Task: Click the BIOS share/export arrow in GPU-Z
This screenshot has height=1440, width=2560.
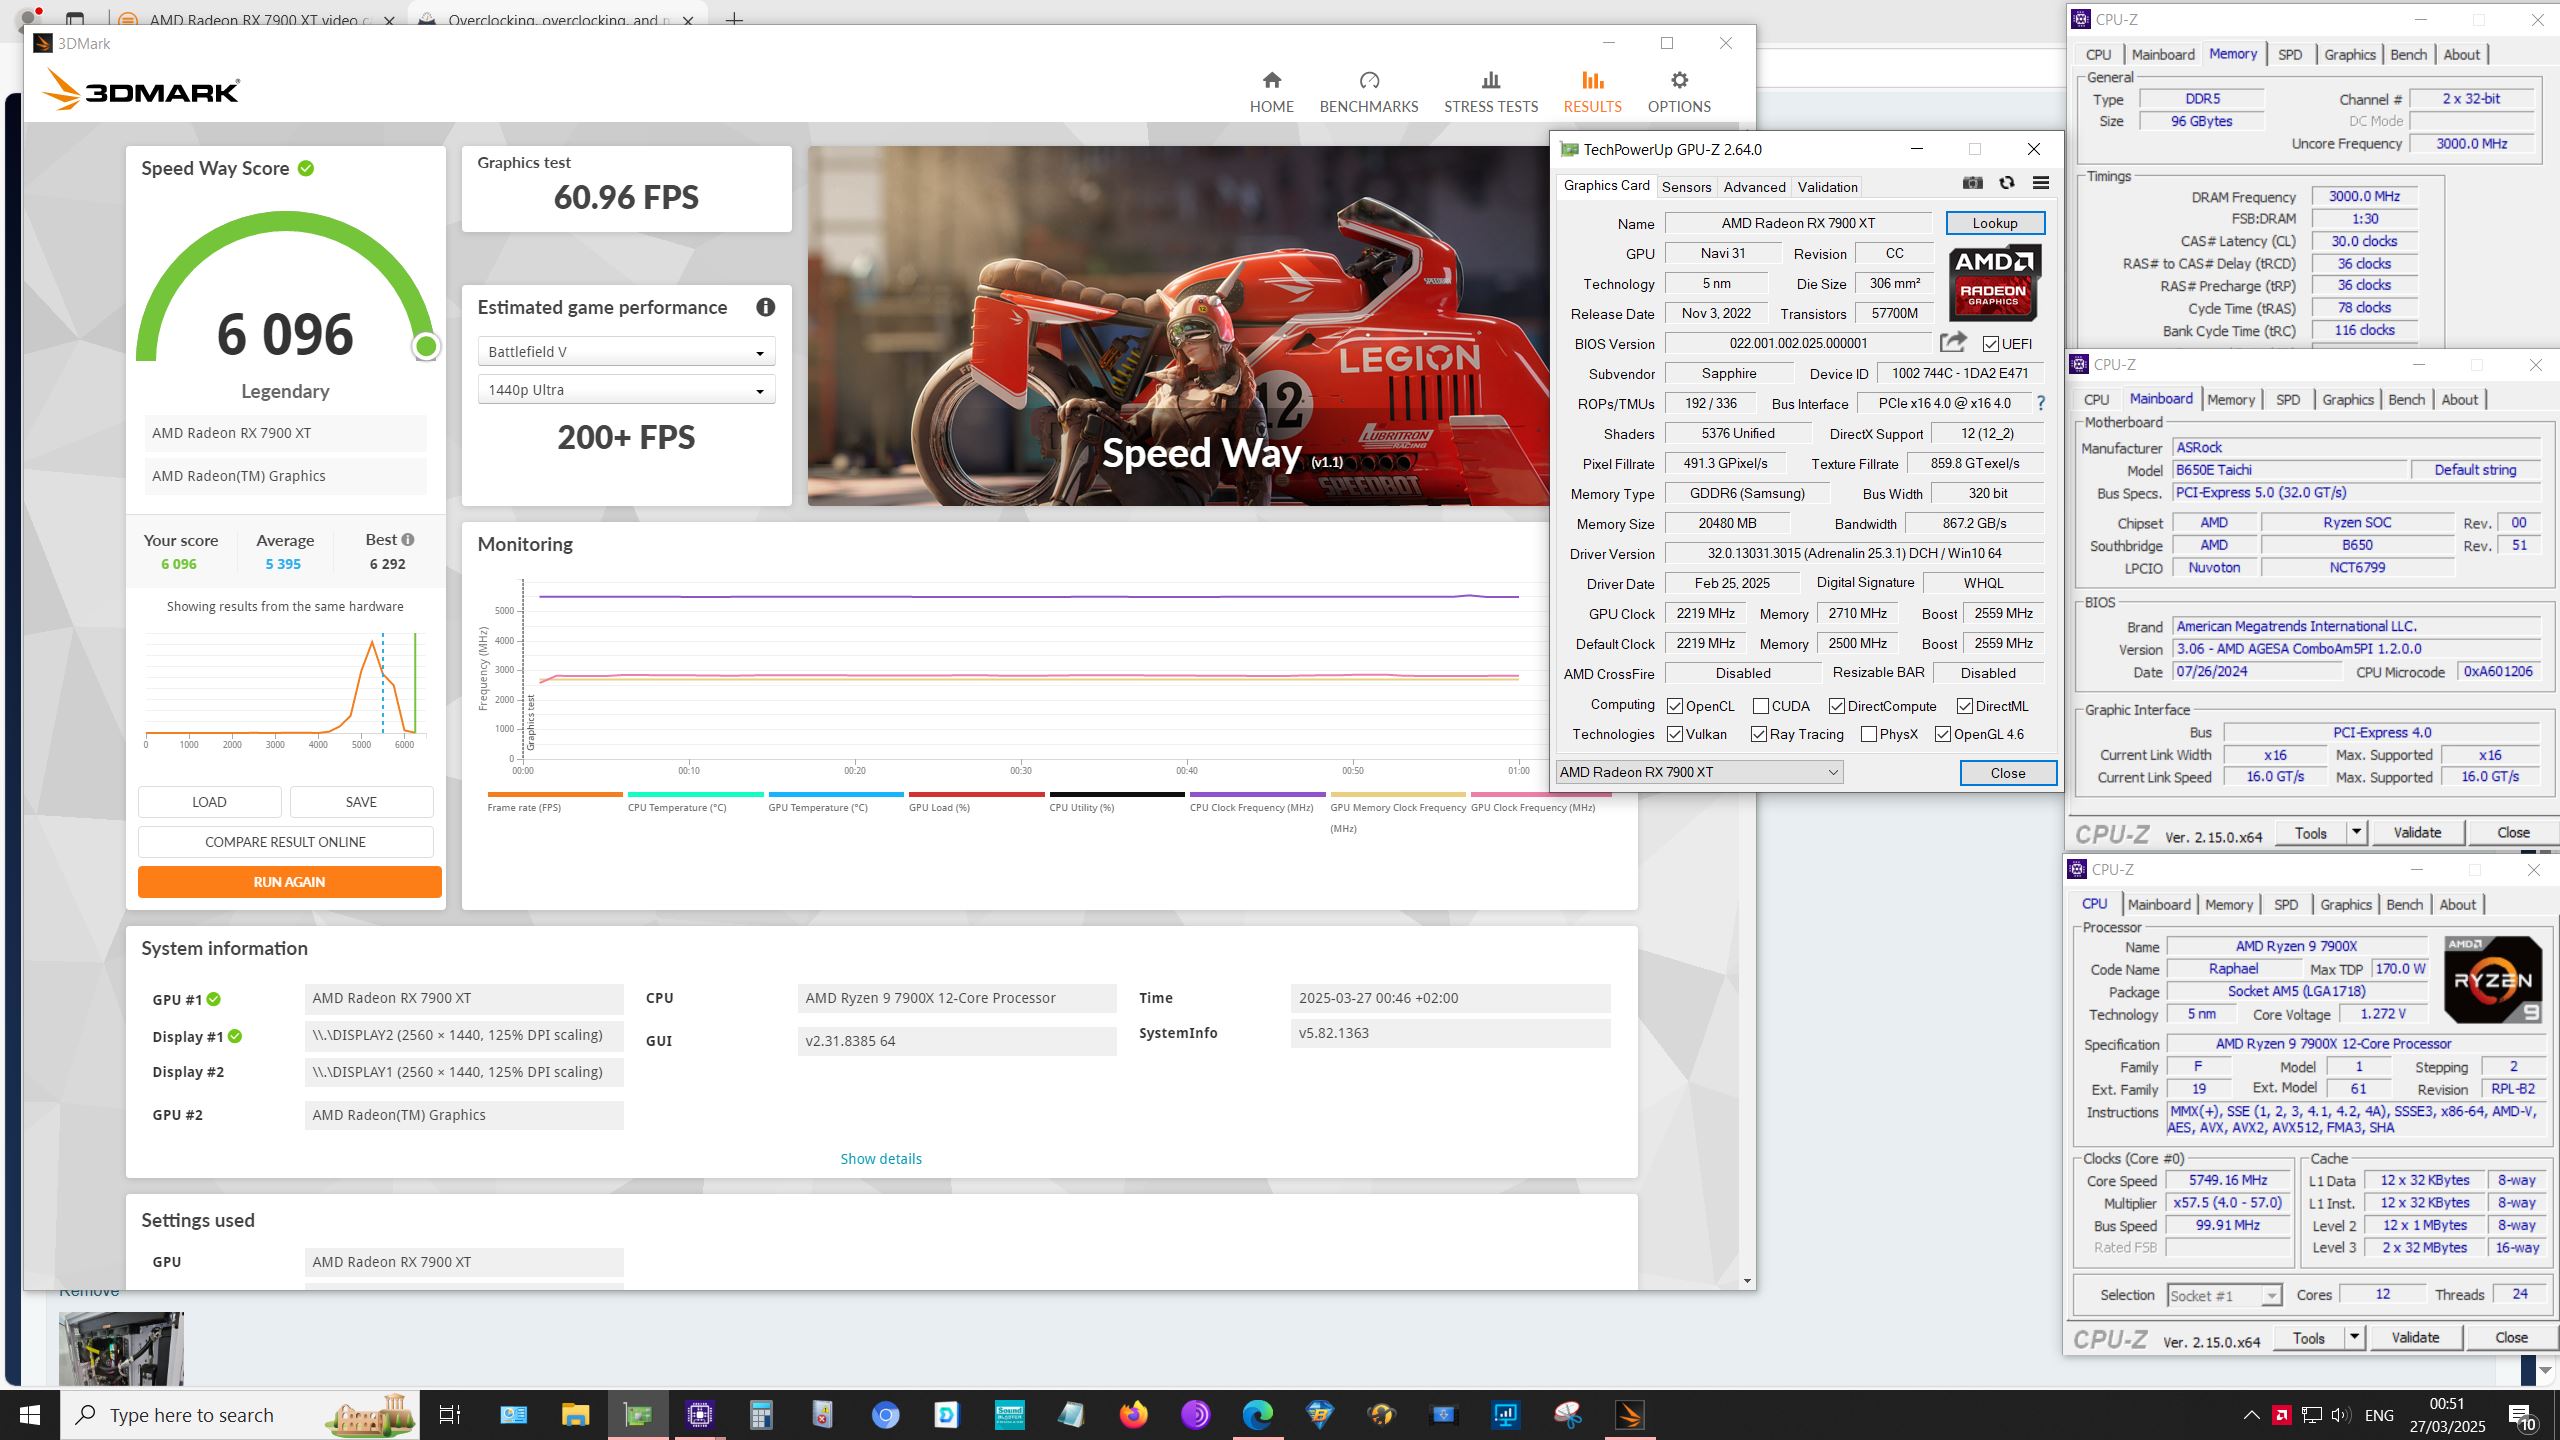Action: point(1952,343)
